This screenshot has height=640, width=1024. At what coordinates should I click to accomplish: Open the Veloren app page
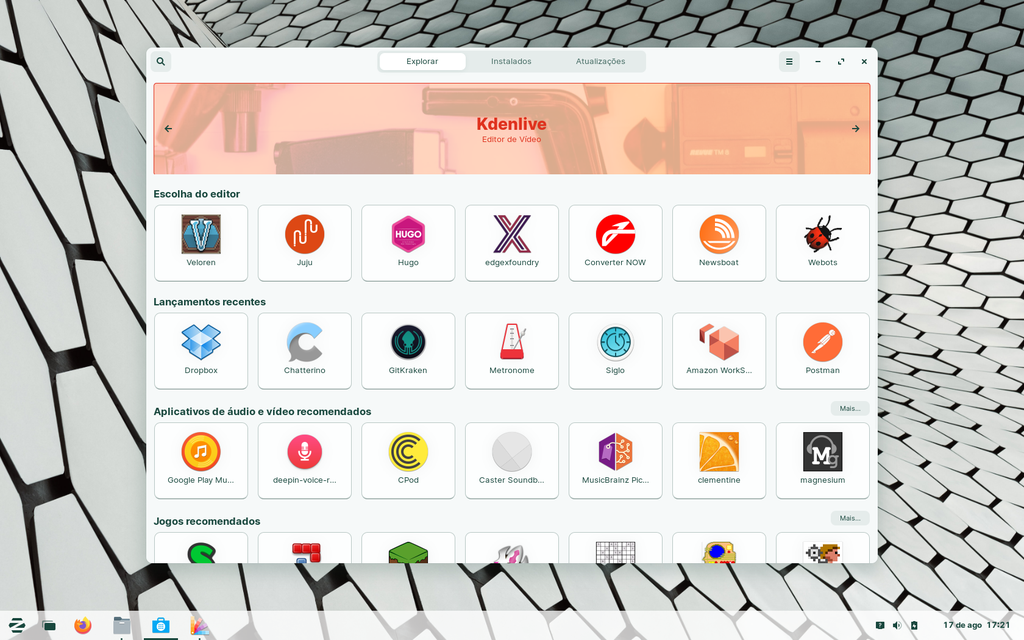click(201, 243)
